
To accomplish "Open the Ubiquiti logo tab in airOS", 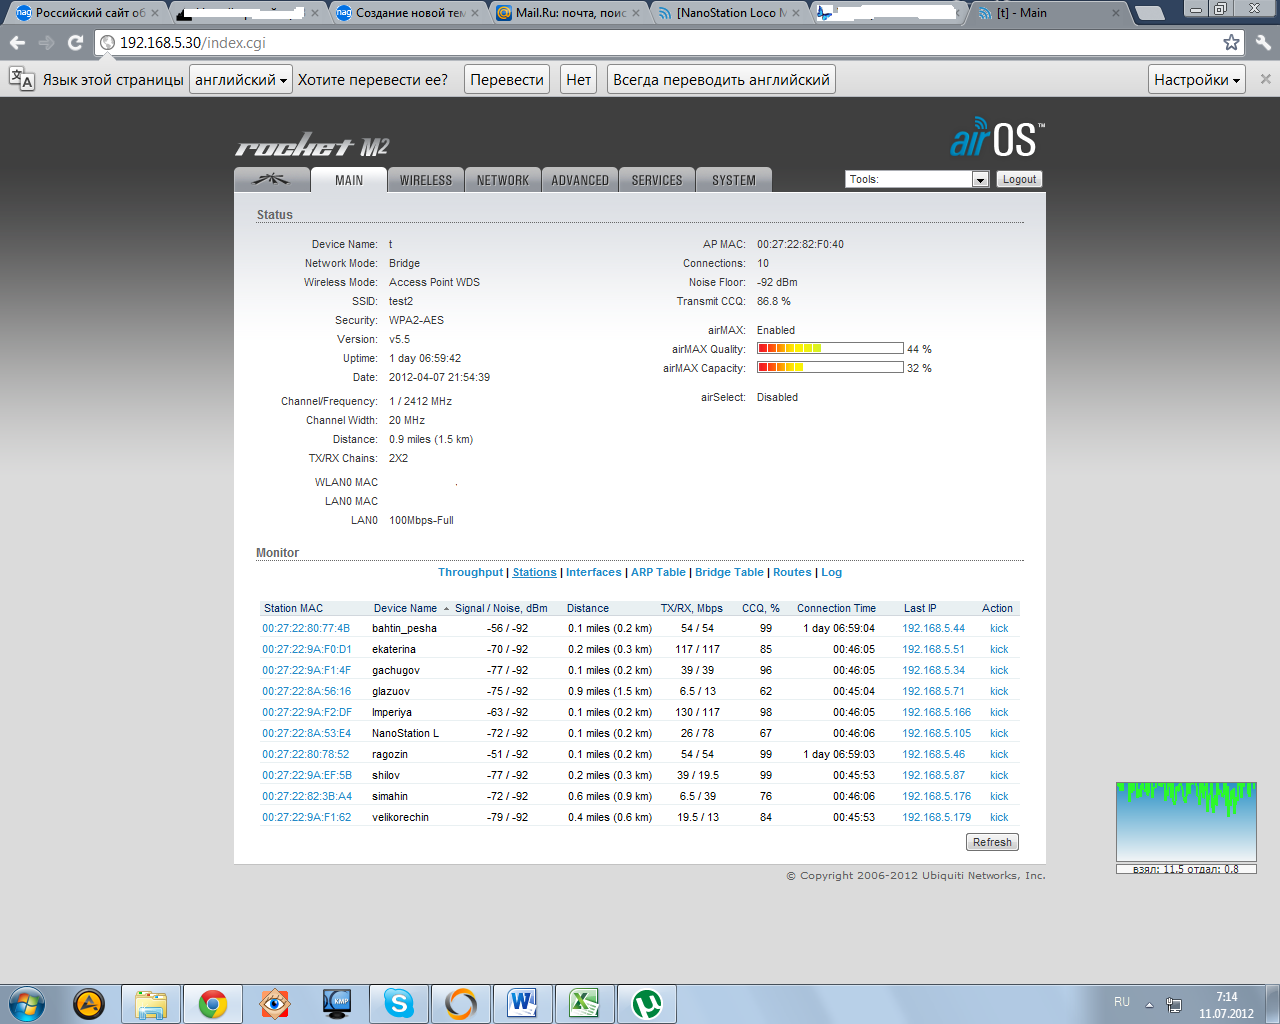I will 271,179.
